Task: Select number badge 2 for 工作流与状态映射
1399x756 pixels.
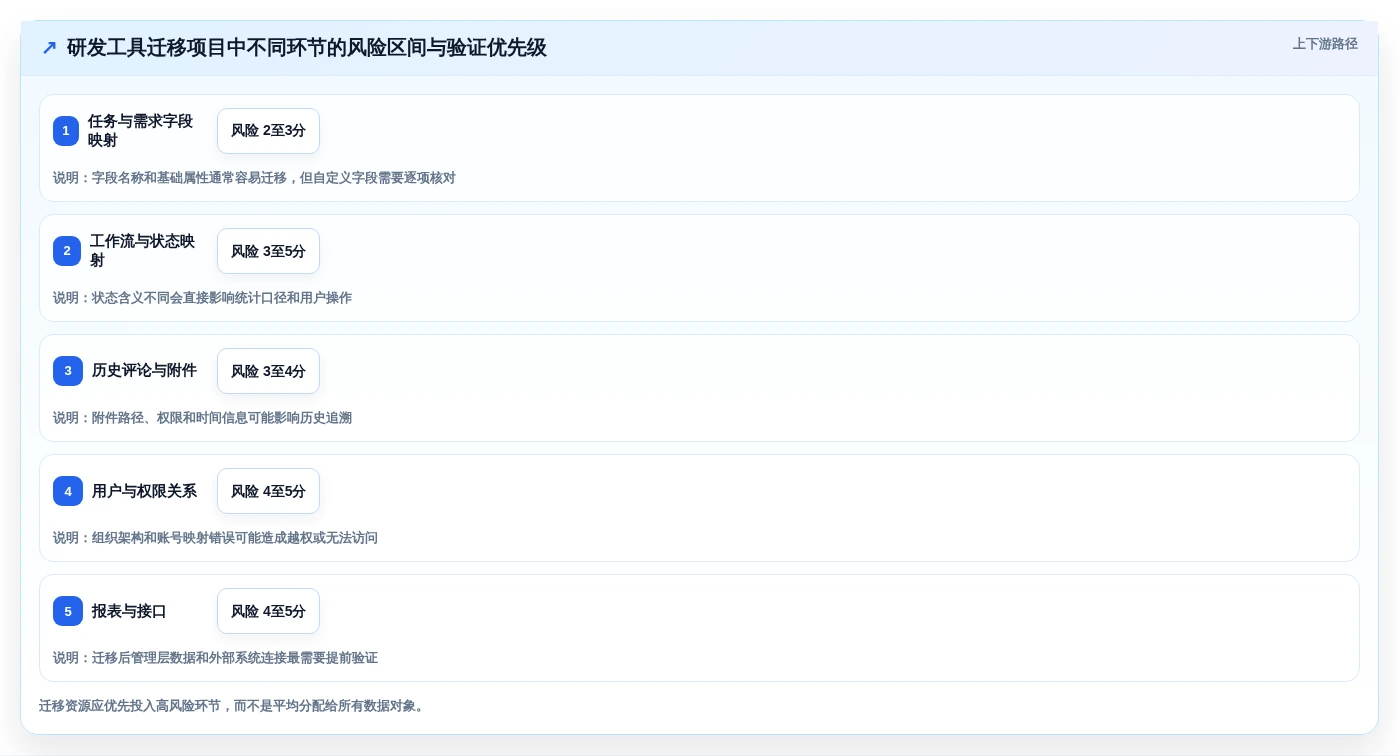Action: point(67,251)
